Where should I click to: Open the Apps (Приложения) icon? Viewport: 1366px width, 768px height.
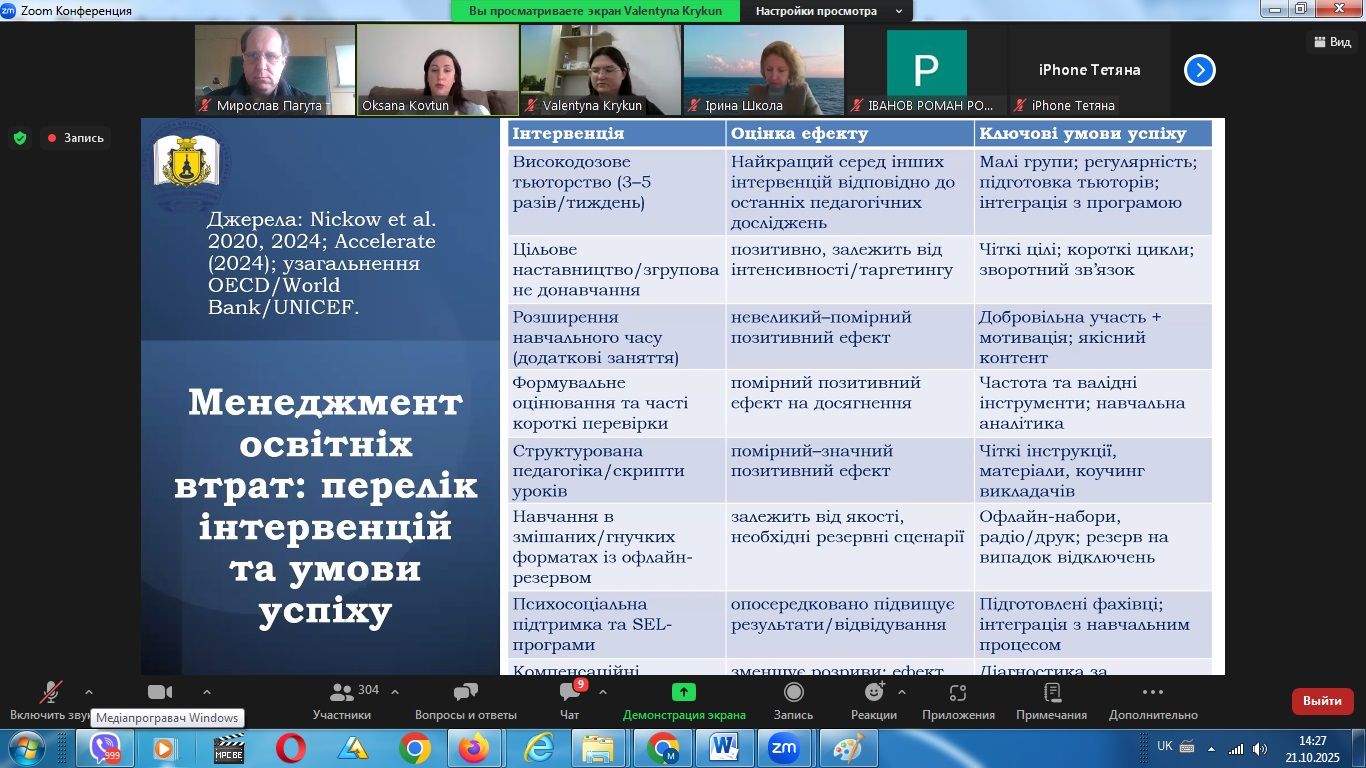[957, 693]
